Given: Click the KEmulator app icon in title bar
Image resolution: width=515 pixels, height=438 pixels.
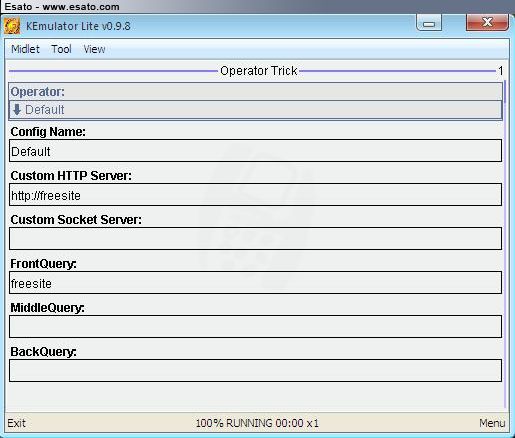Looking at the screenshot, I should pos(12,26).
